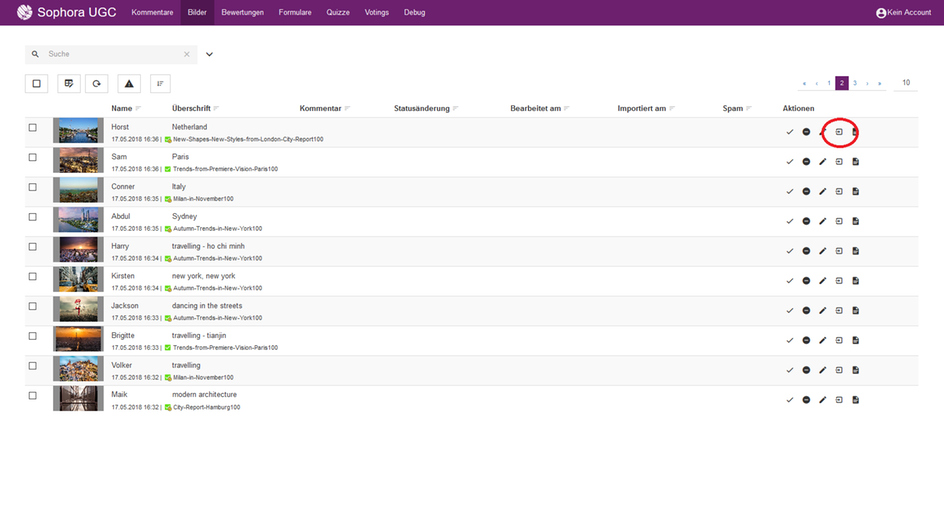The height and width of the screenshot is (513, 944).
Task: Tick the checkbox for Horst's row
Action: [x=33, y=128]
